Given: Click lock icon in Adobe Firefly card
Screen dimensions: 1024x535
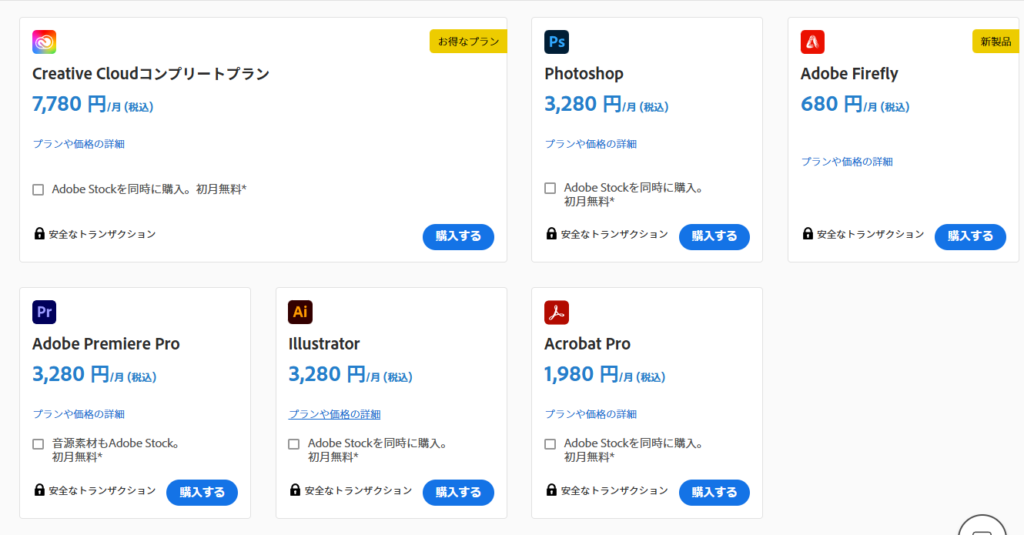Looking at the screenshot, I should [x=808, y=234].
